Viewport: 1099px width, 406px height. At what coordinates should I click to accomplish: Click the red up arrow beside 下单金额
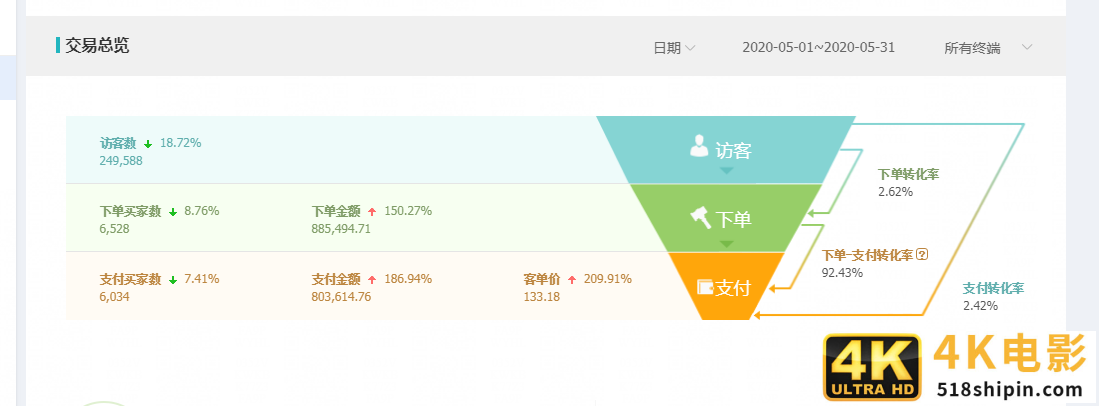(x=372, y=212)
